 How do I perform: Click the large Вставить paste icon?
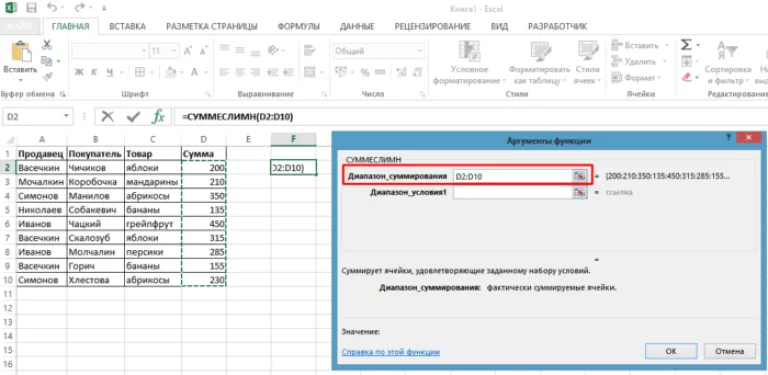(20, 51)
